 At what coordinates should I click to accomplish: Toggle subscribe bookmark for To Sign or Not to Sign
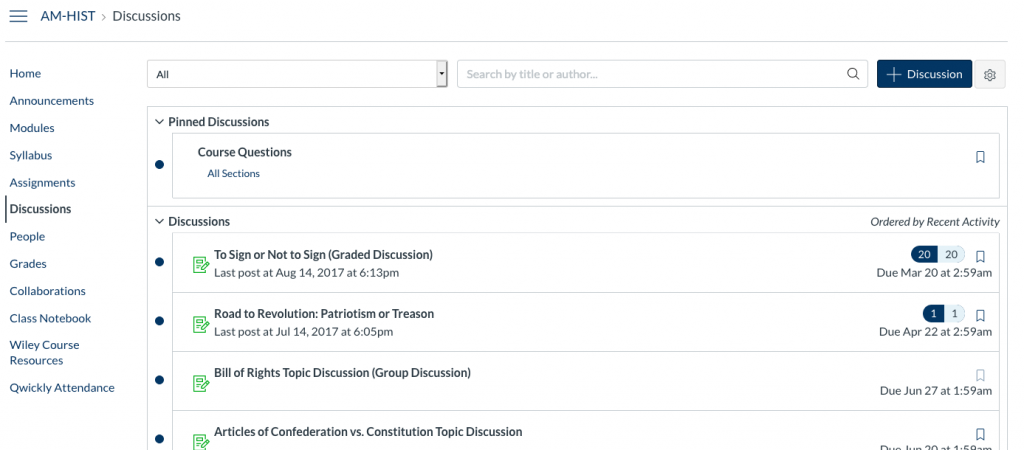(980, 256)
